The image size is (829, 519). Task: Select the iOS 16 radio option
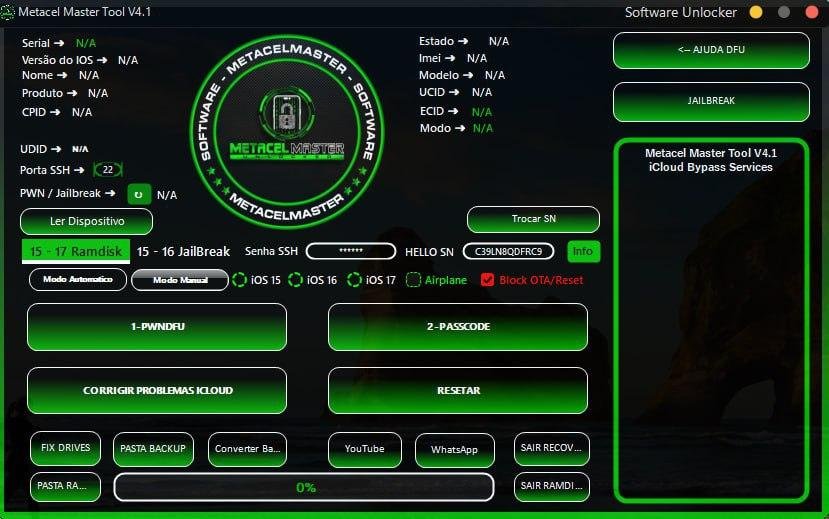296,280
